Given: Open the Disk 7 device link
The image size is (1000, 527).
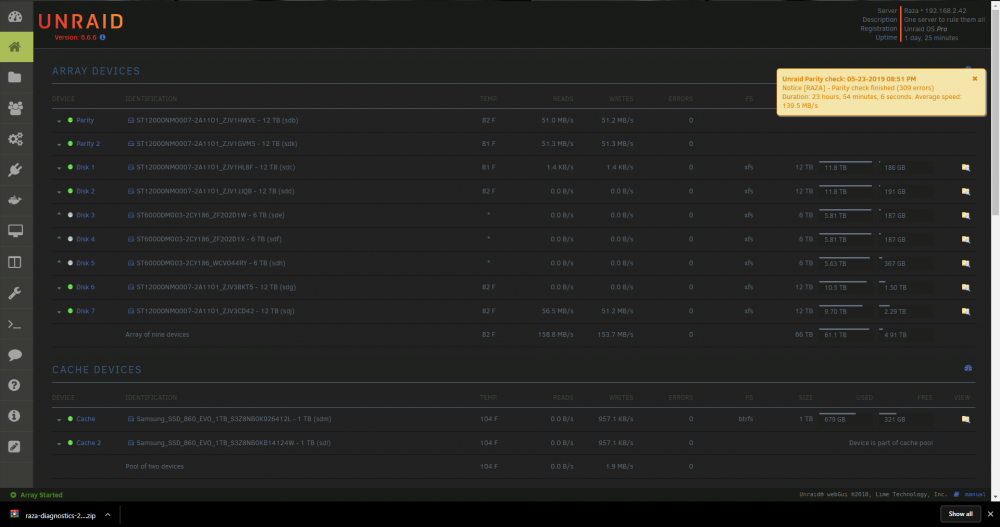Looking at the screenshot, I should (85, 311).
